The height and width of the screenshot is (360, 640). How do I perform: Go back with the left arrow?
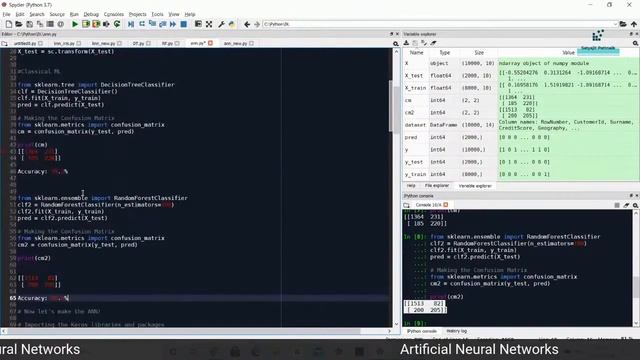click(x=247, y=24)
